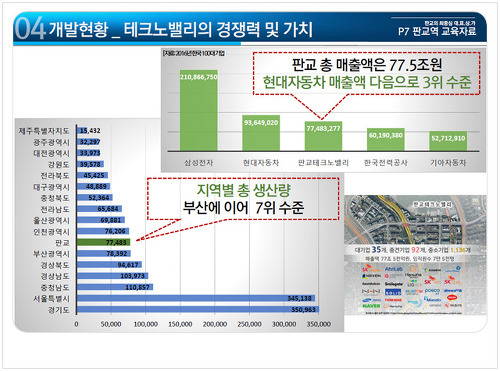Click the slide title "개발현황 _ 테크노밸리의 경쟁력 및 가치"
Screen dimensions: 500x371
[181, 29]
